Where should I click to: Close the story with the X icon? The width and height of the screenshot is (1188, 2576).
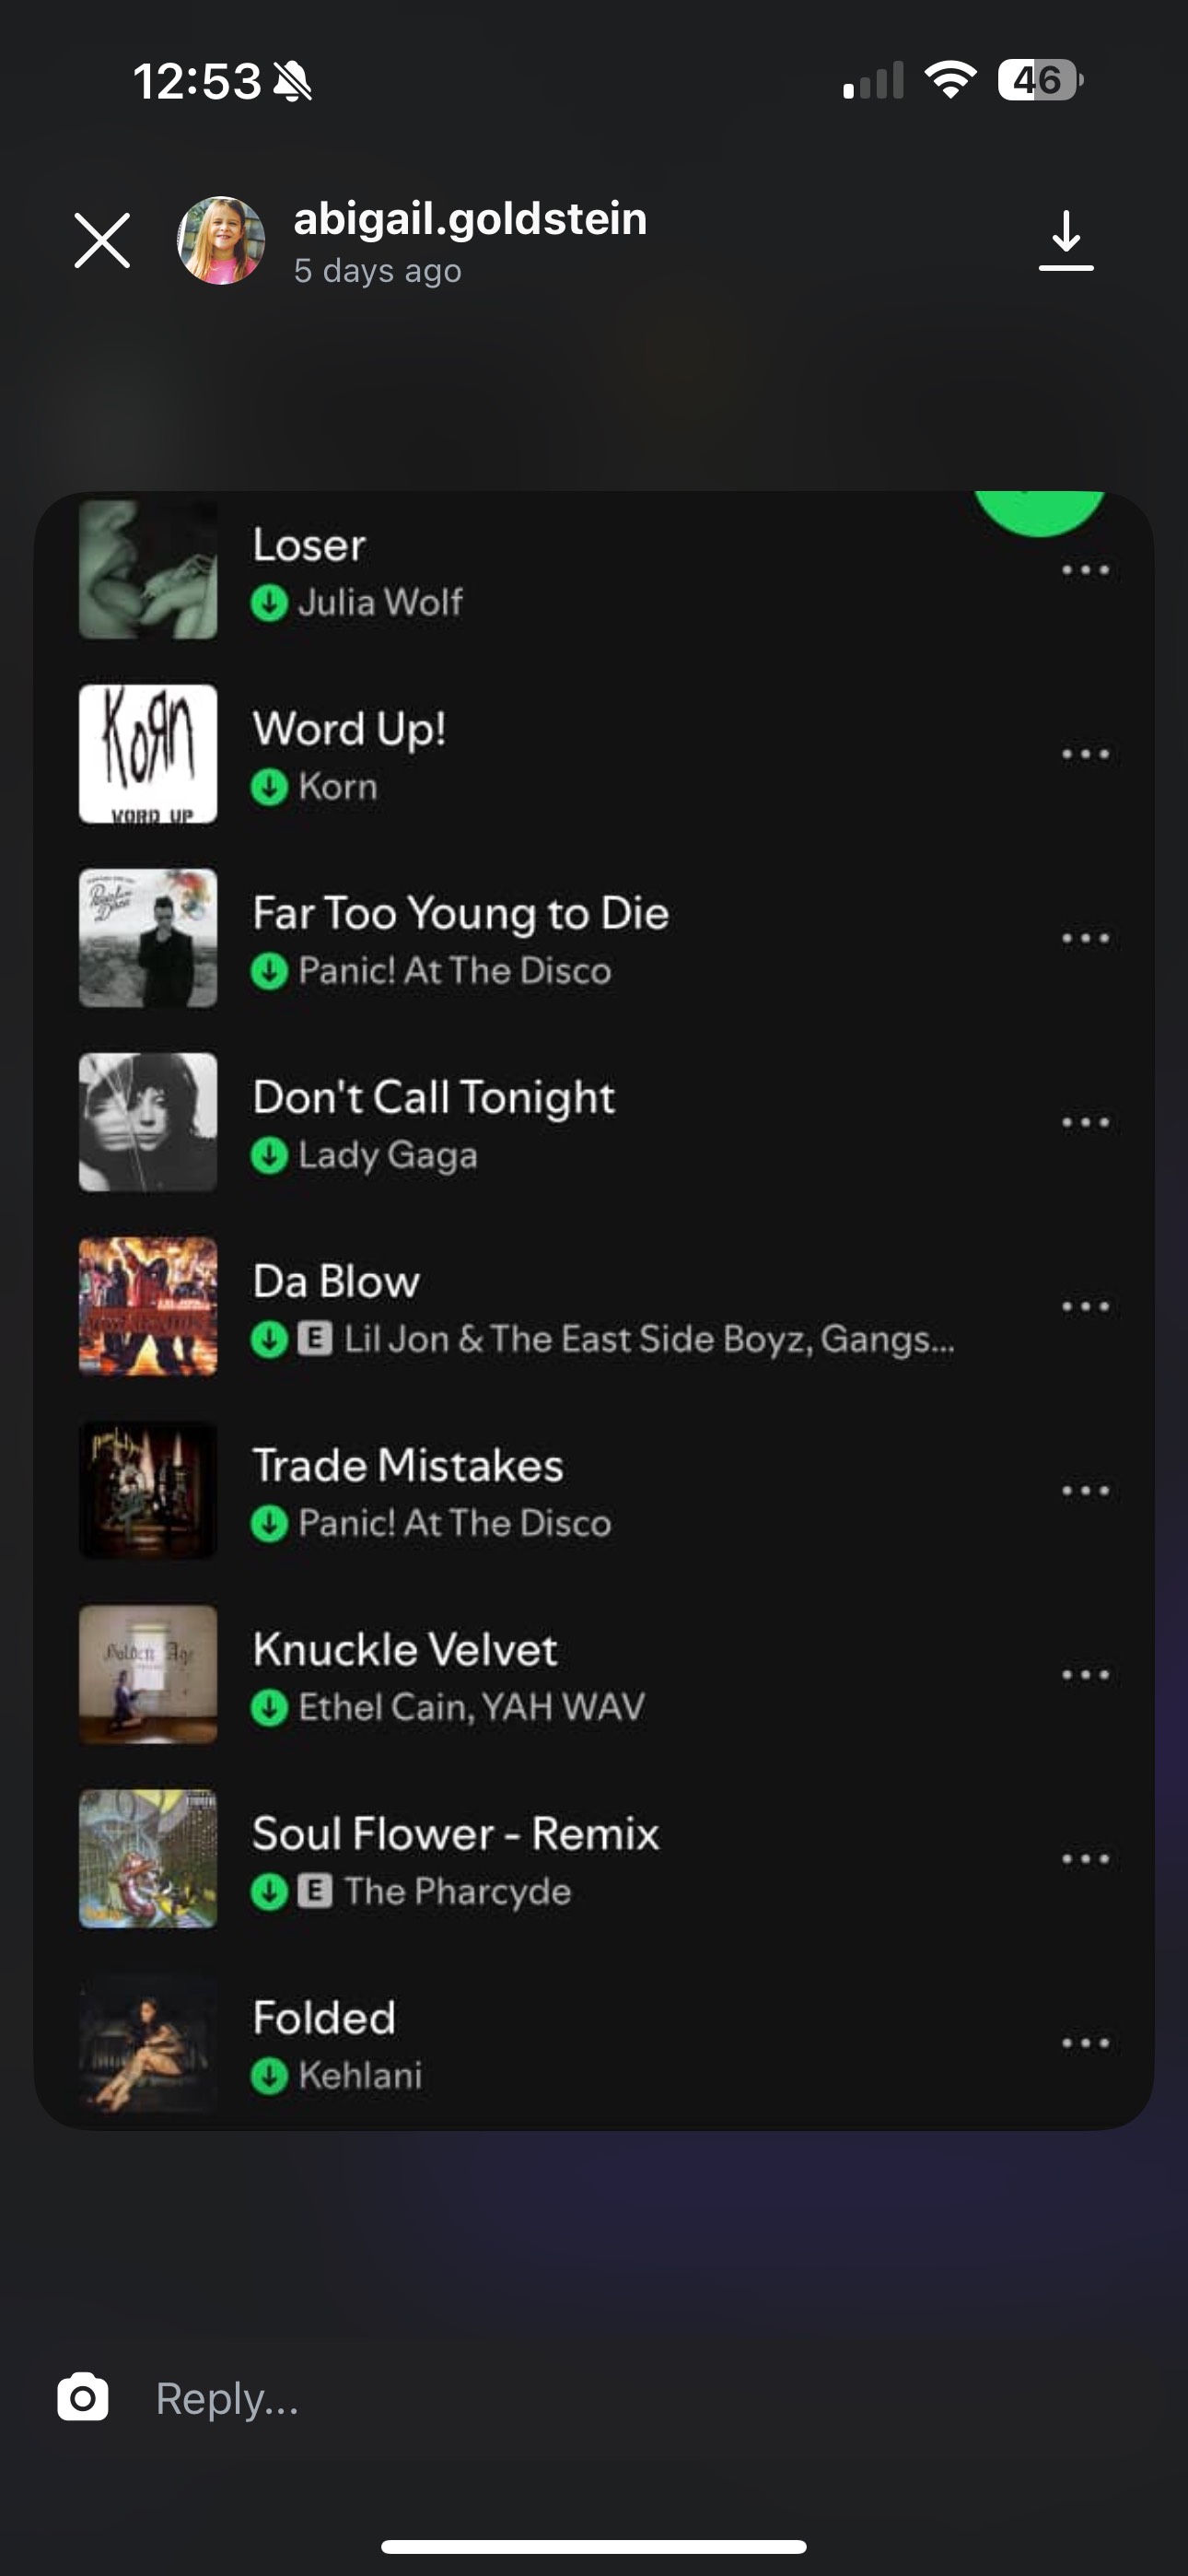[102, 241]
